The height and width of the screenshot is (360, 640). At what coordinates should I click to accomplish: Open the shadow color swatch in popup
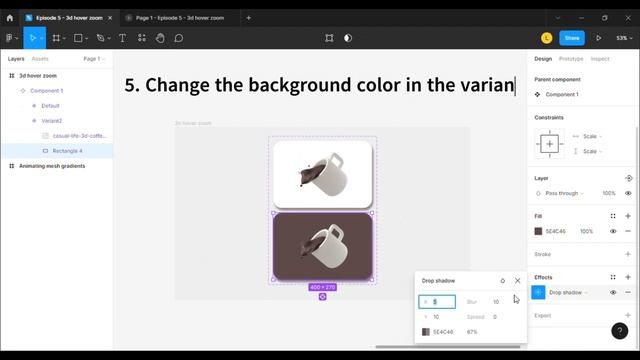(426, 332)
